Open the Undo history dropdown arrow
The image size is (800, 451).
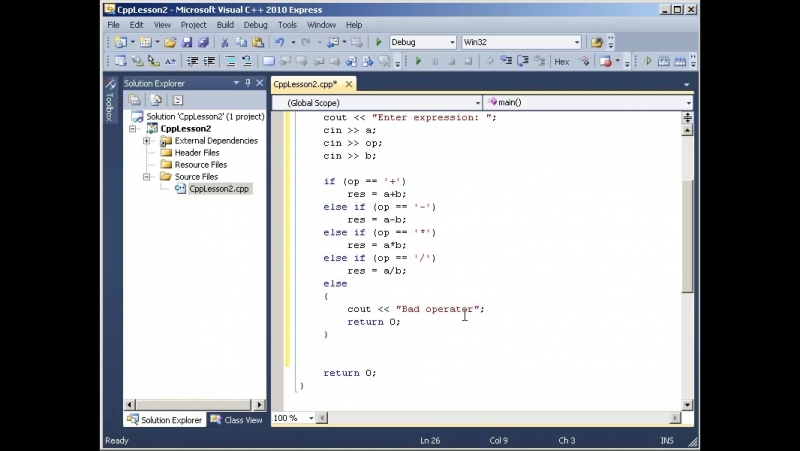click(x=293, y=42)
